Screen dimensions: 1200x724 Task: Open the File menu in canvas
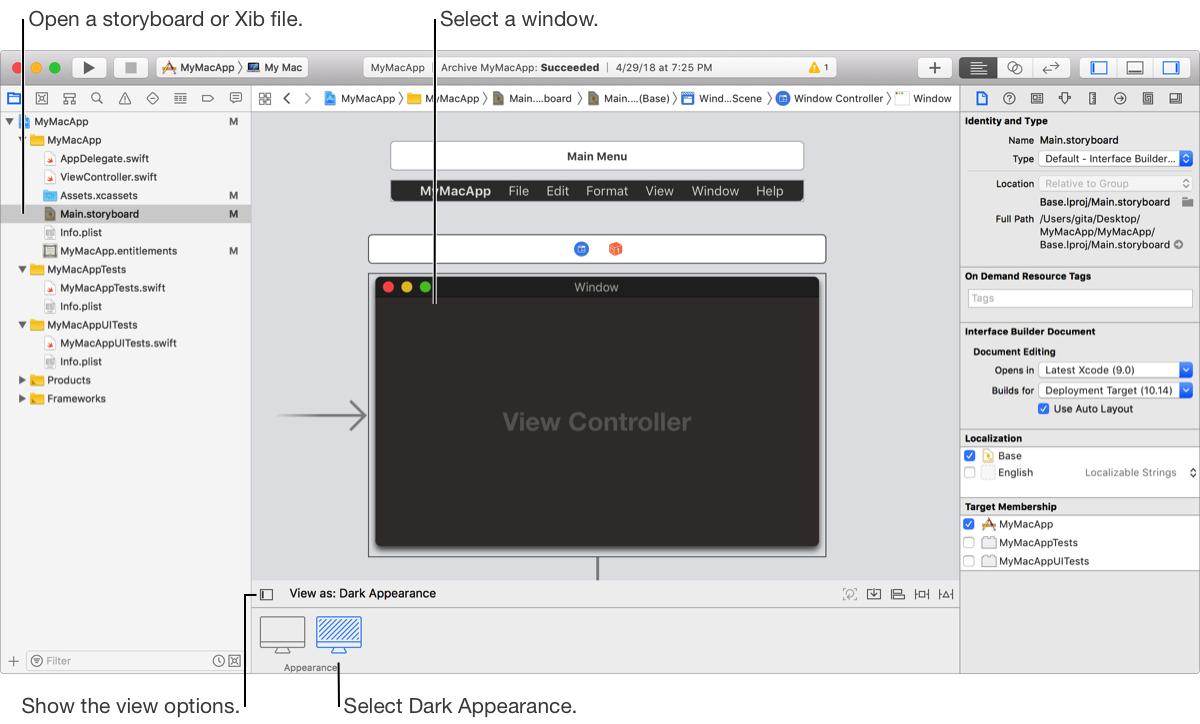point(518,191)
